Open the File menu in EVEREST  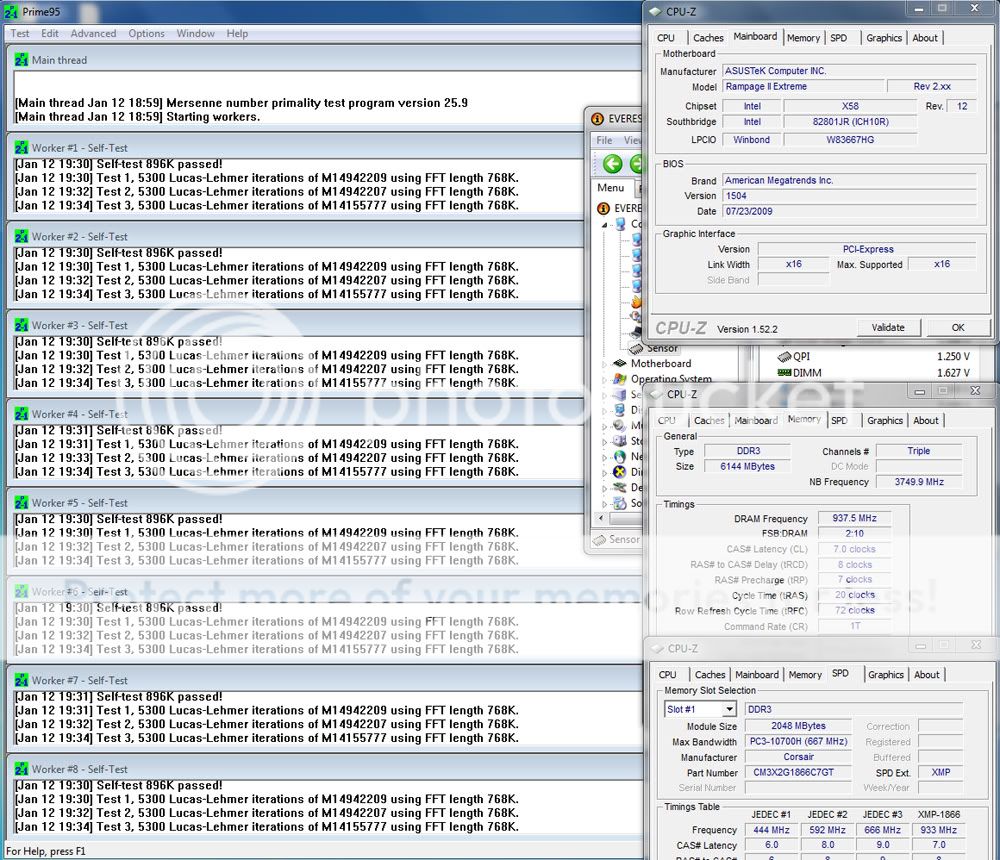tap(605, 140)
